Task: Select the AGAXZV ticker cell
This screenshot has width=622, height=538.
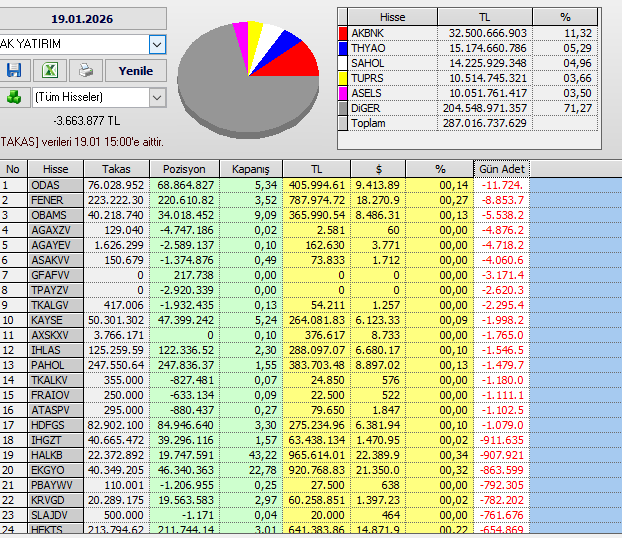Action: coord(56,231)
